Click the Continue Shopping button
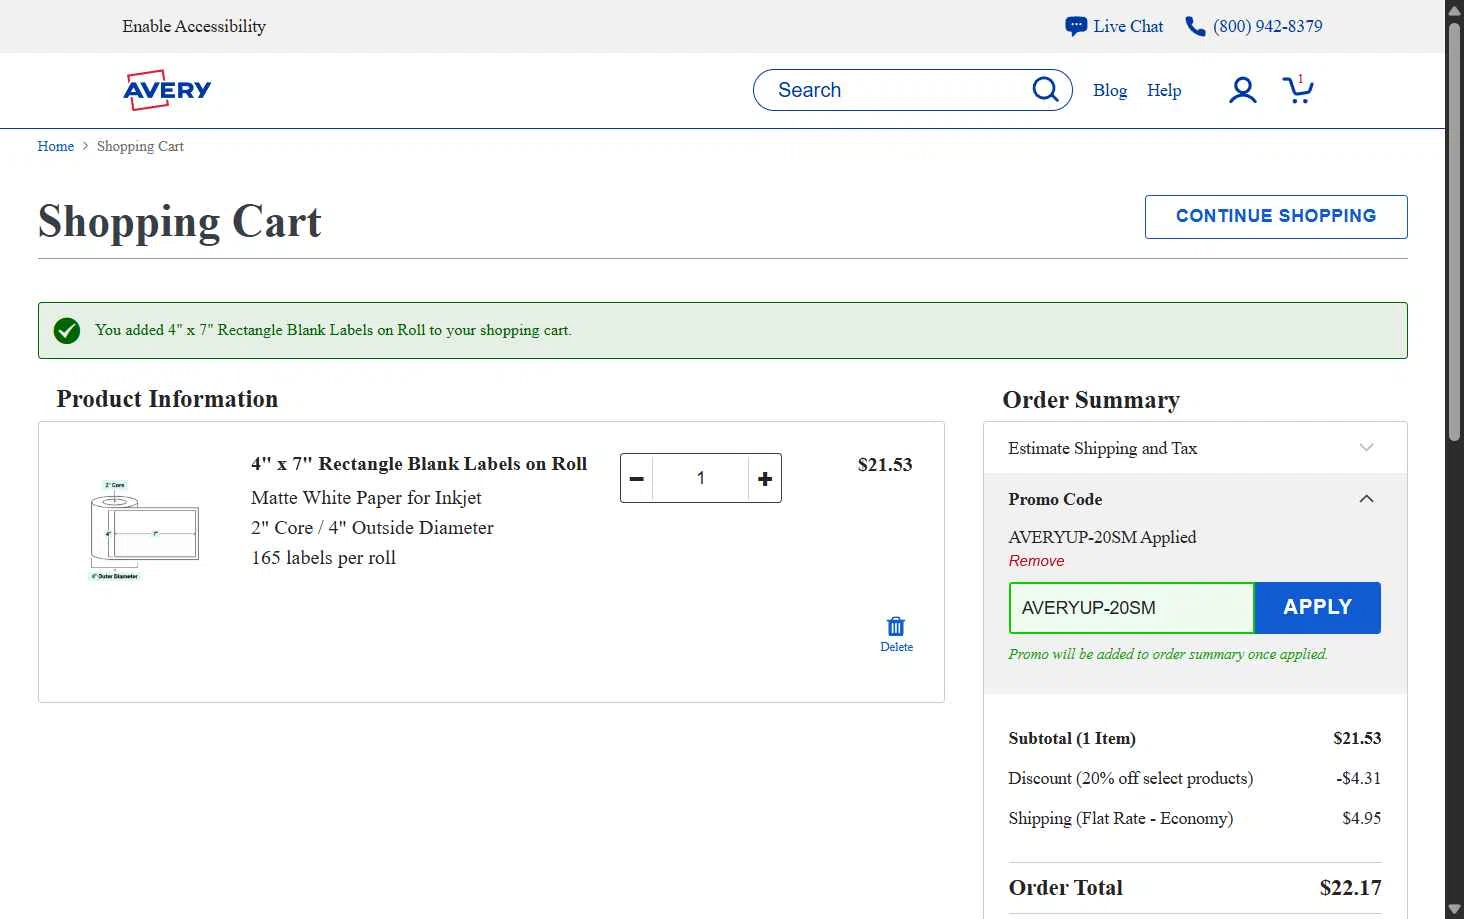Screen dimensions: 1464x919 click(1276, 217)
